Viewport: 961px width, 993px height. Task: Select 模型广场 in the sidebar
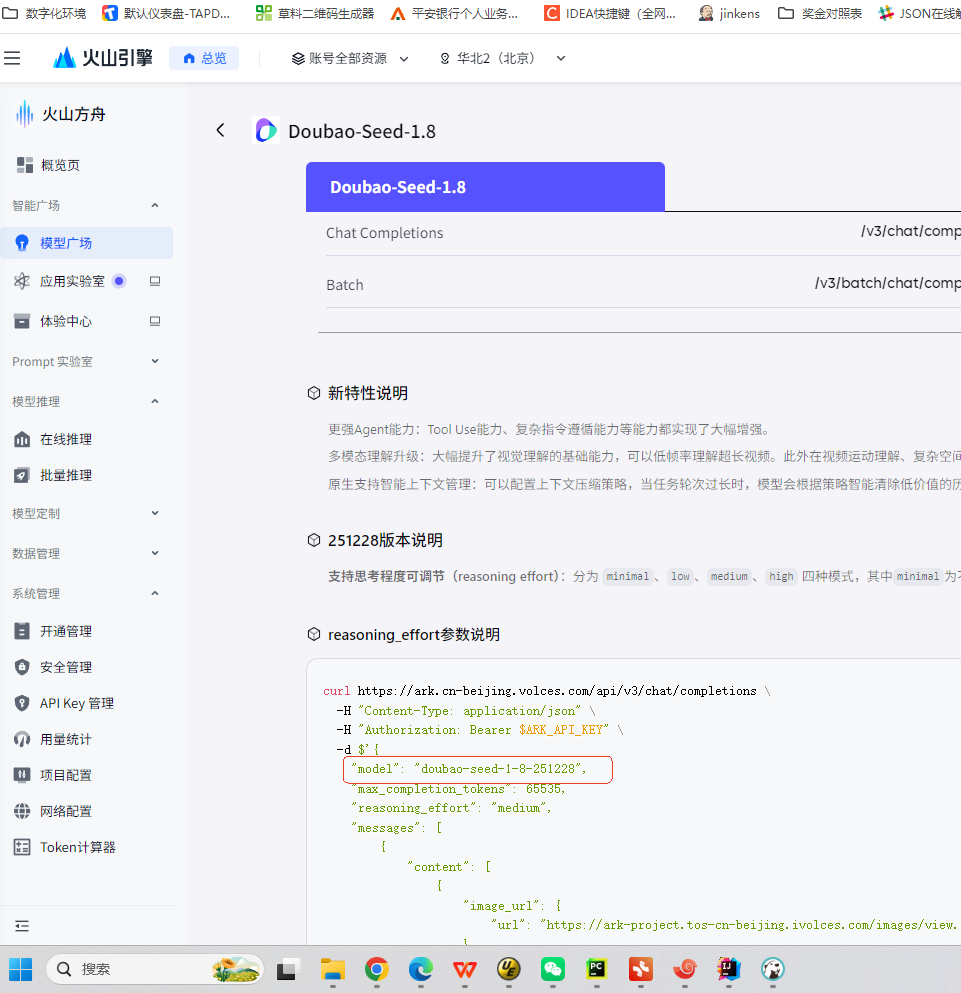87,243
